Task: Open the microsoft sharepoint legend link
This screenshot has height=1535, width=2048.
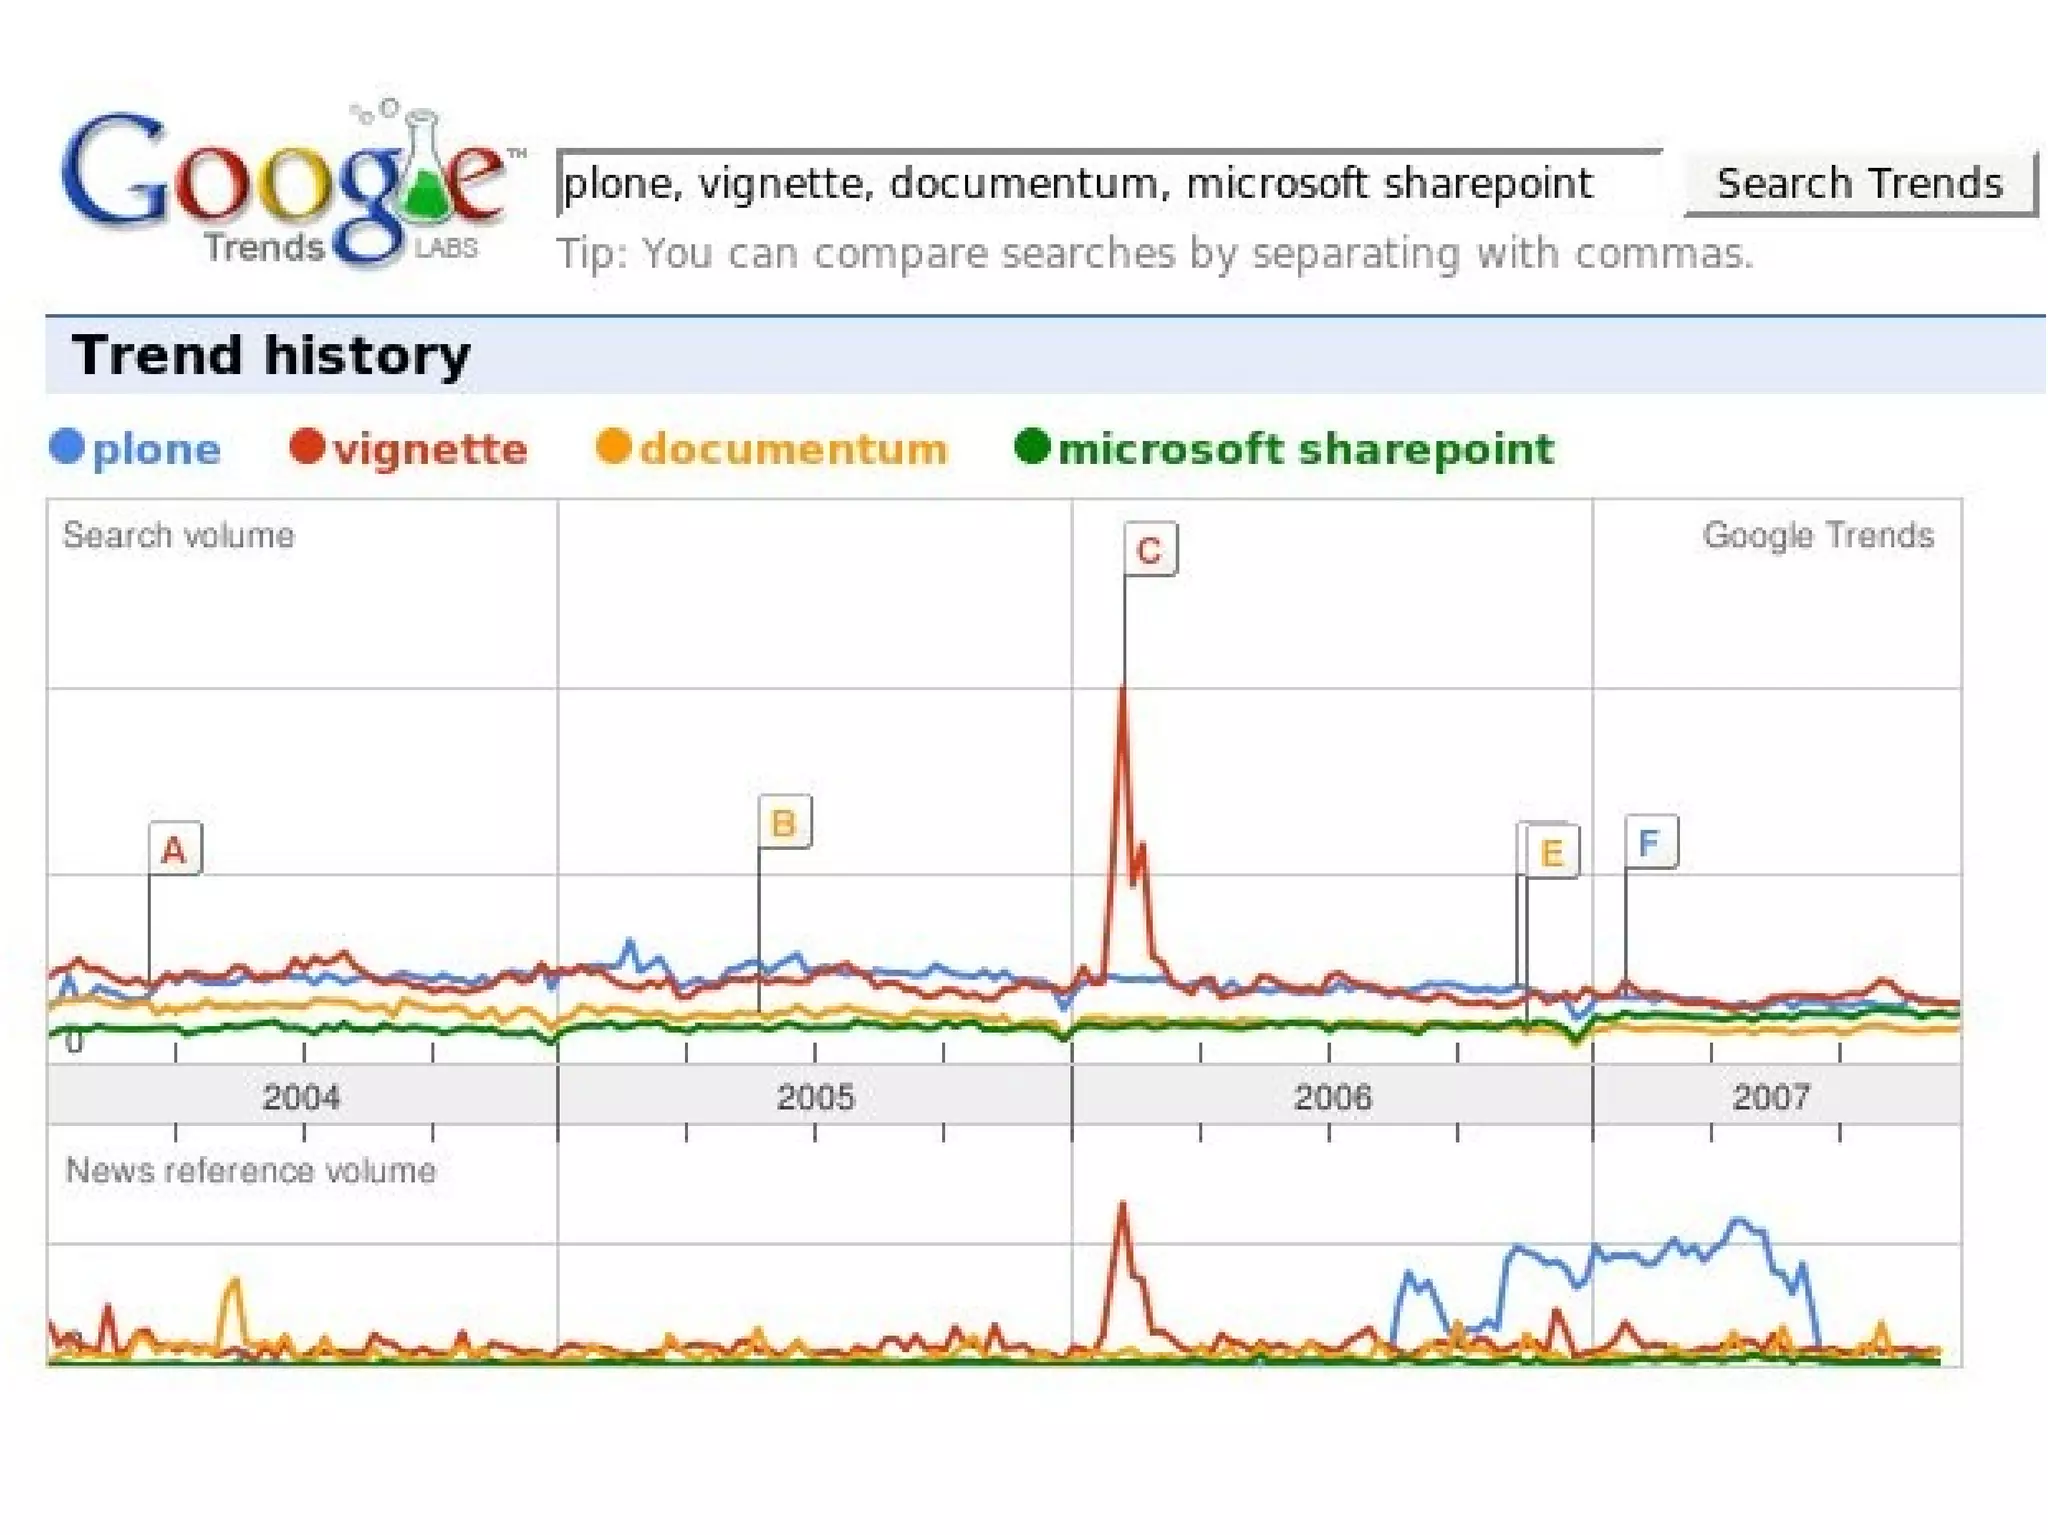Action: (1306, 449)
